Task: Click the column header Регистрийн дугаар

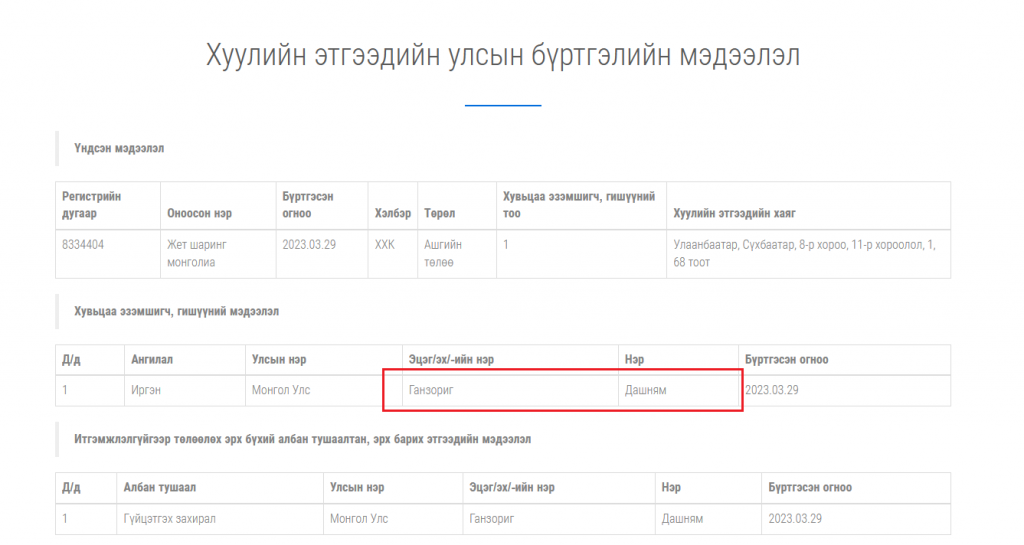Action: tap(91, 205)
